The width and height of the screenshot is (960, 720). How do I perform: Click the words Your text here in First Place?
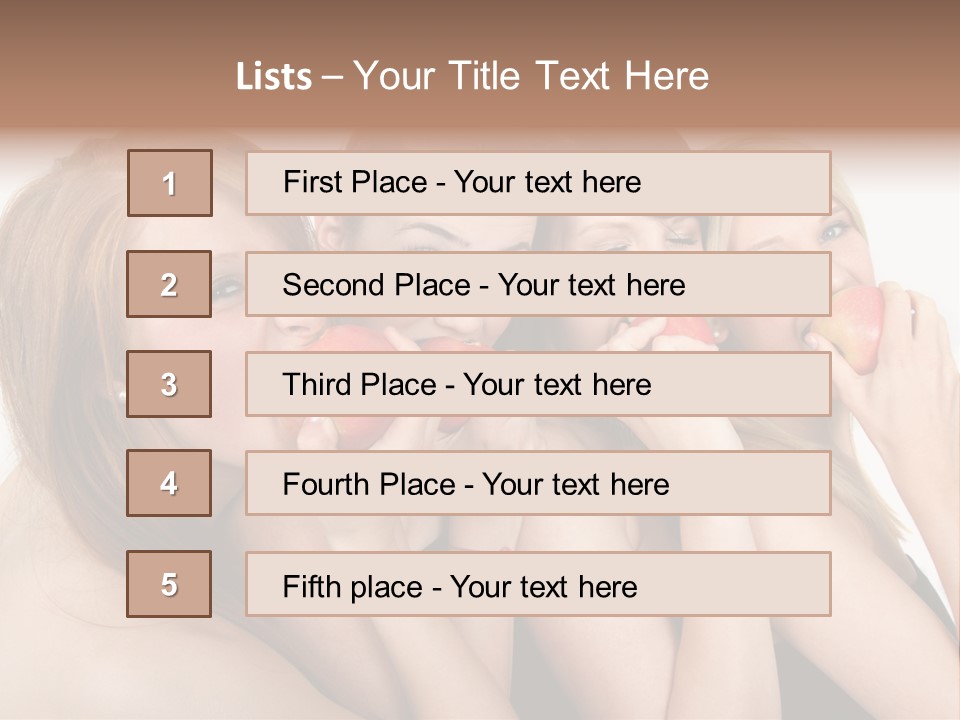pyautogui.click(x=547, y=182)
